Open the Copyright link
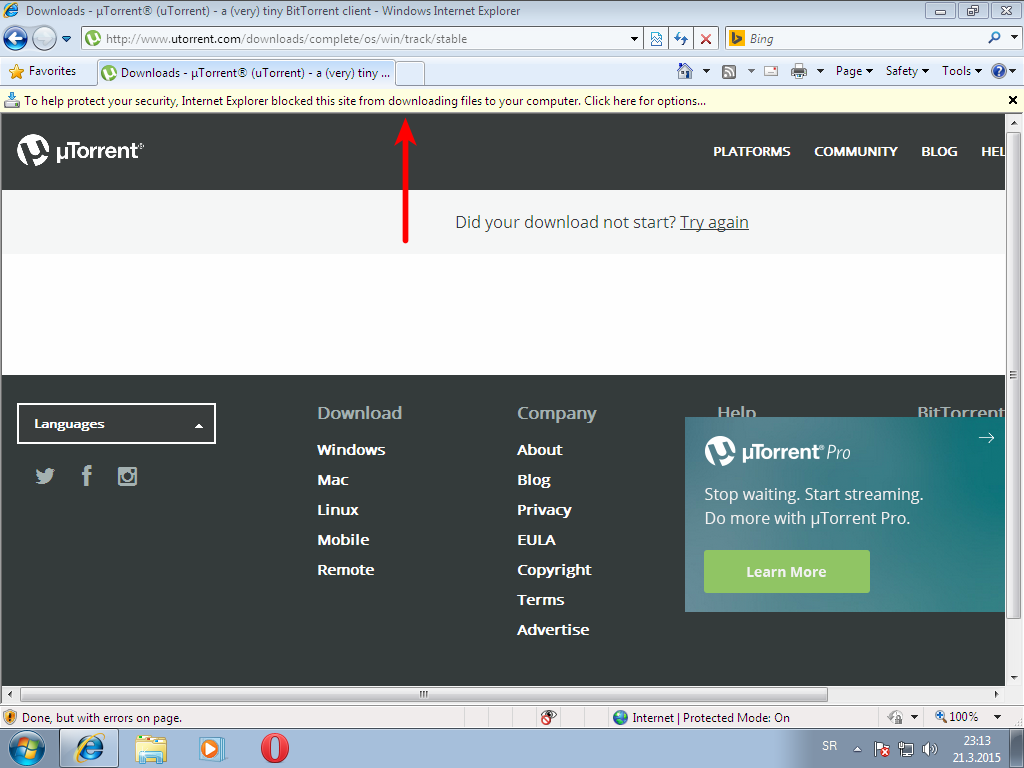This screenshot has height=768, width=1024. [x=554, y=570]
